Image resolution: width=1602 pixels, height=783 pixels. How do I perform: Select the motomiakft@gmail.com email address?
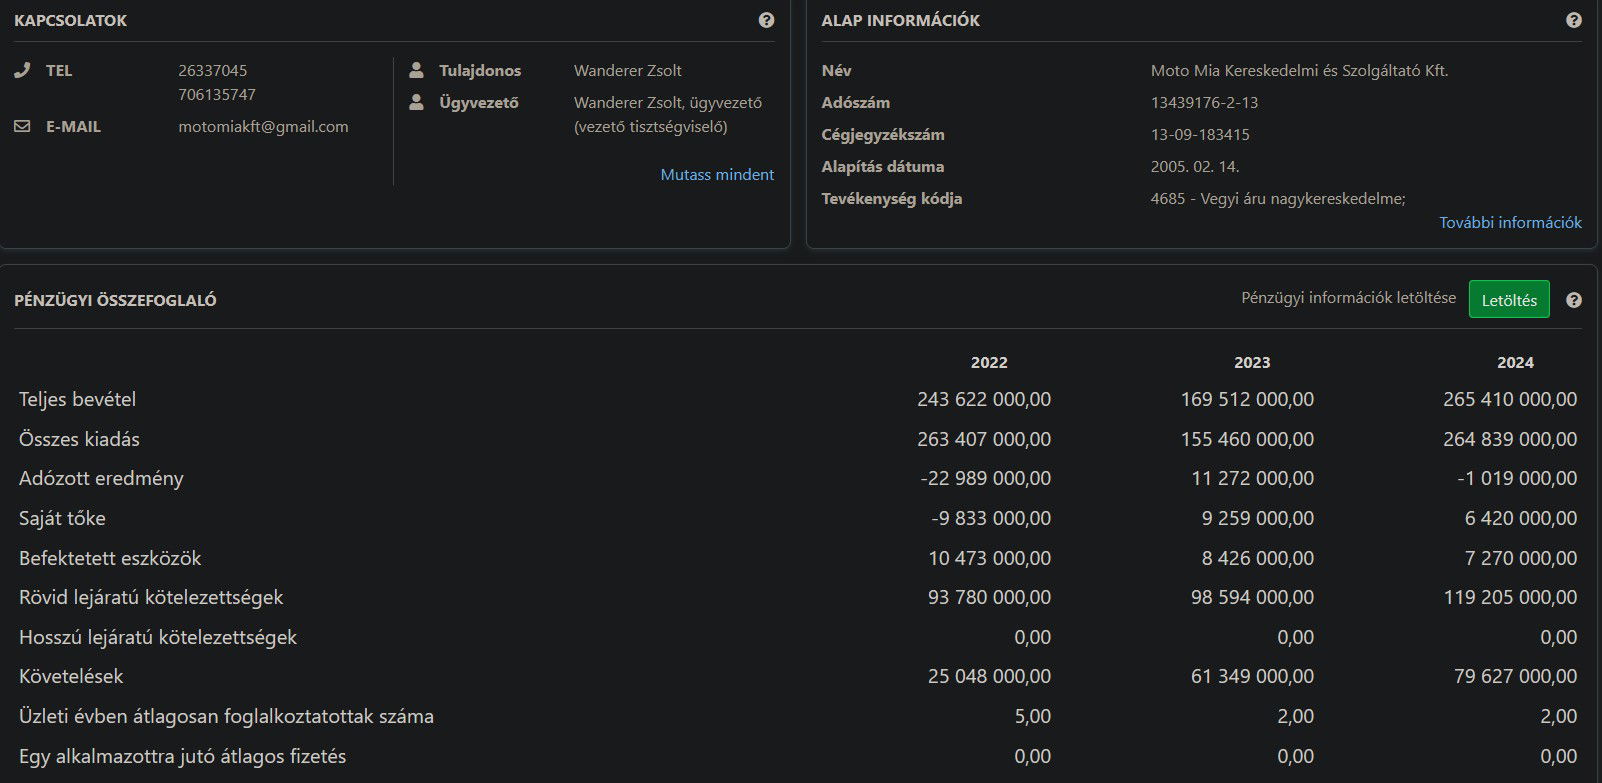pyautogui.click(x=263, y=127)
